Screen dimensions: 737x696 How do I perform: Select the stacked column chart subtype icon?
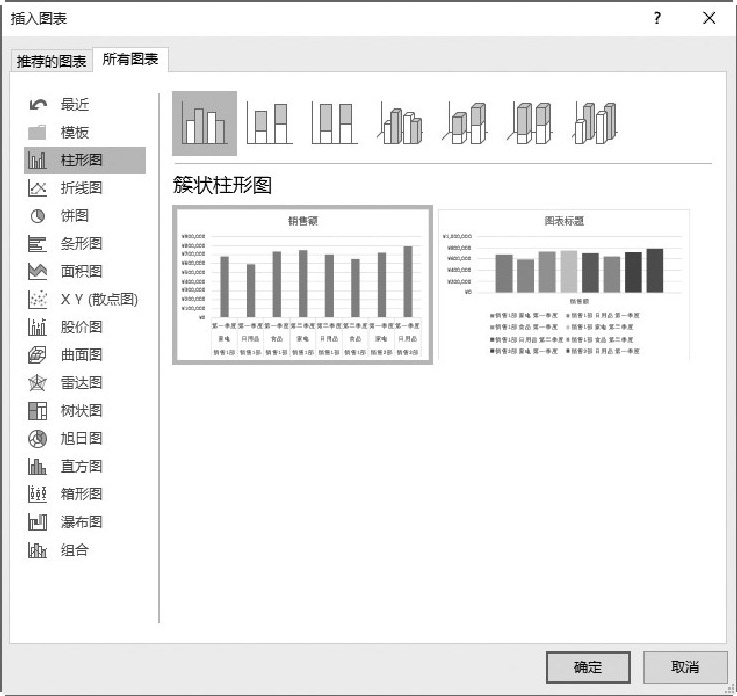269,124
